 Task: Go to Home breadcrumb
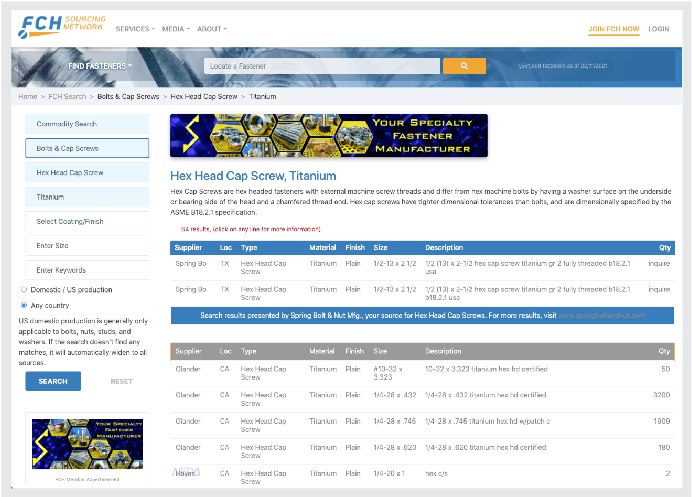[x=28, y=96]
